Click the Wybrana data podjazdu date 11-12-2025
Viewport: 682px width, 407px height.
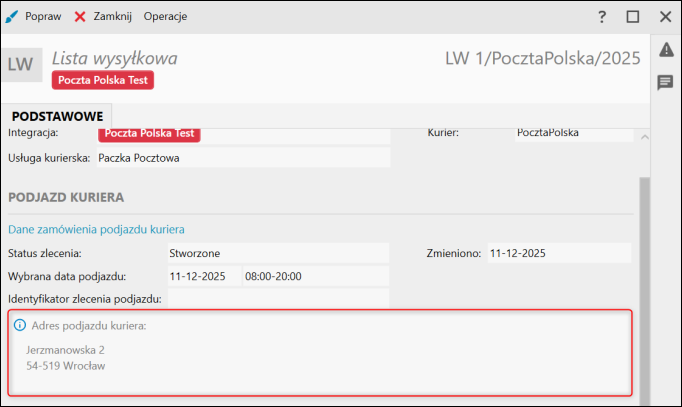tap(204, 276)
